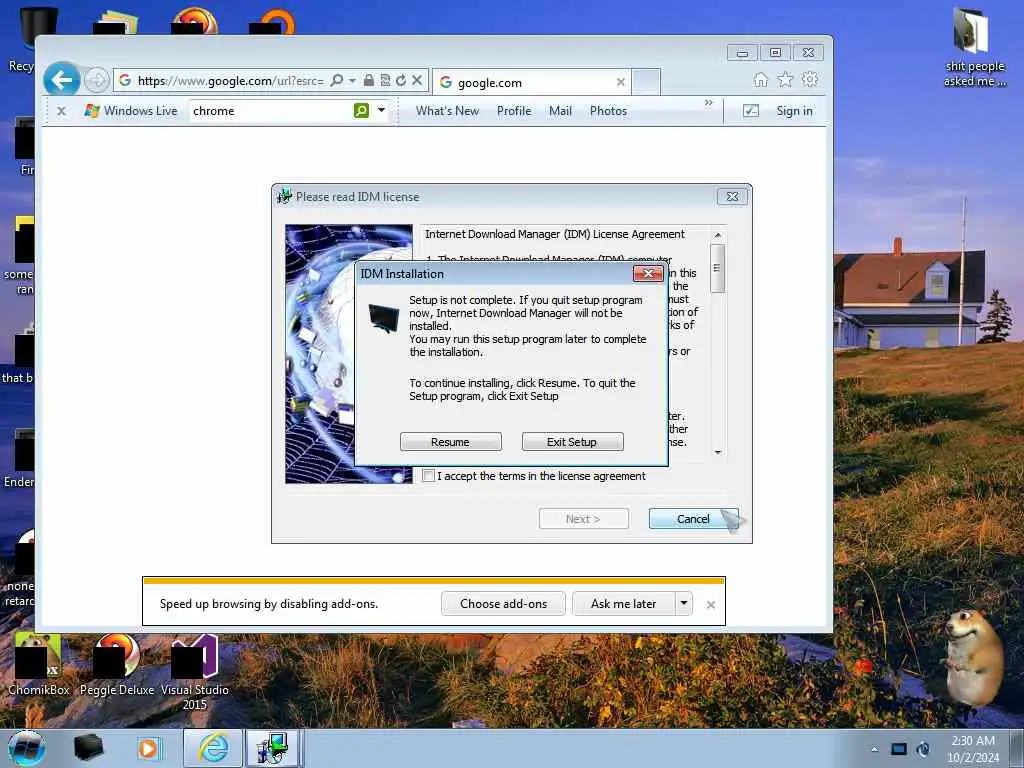Viewport: 1024px width, 768px height.
Task: Click the license text scroll down arrow
Action: 718,453
